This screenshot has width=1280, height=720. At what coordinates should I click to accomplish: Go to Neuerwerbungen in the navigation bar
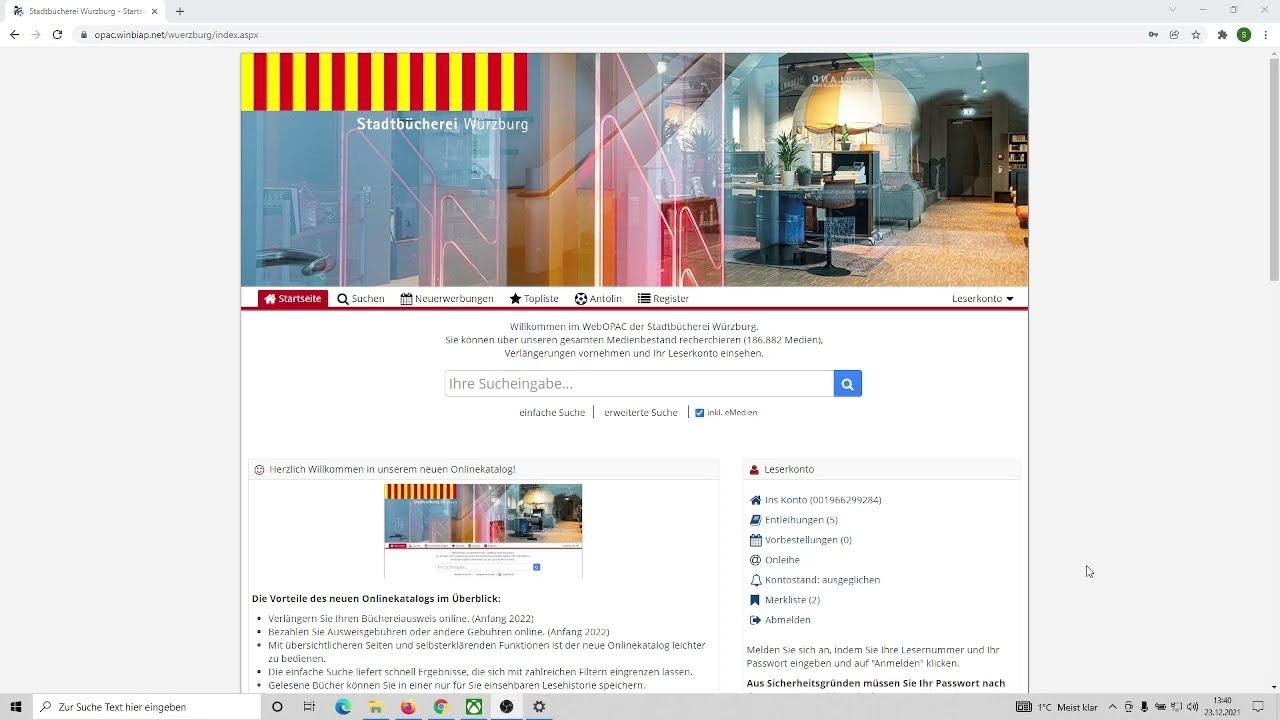point(447,299)
